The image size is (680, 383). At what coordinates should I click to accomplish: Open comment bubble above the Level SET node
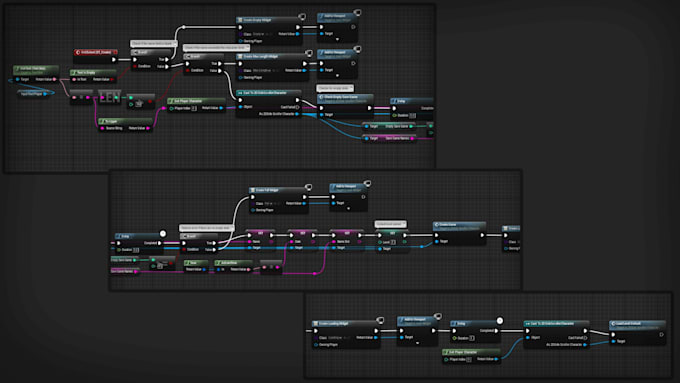pyautogui.click(x=390, y=224)
